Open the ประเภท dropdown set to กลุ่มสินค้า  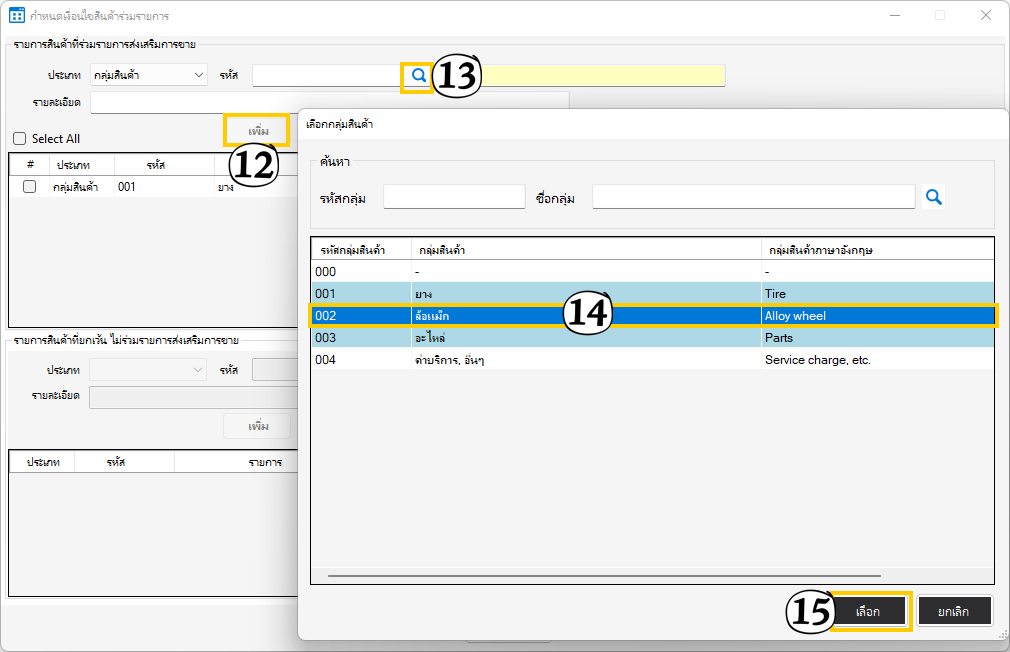tap(148, 75)
